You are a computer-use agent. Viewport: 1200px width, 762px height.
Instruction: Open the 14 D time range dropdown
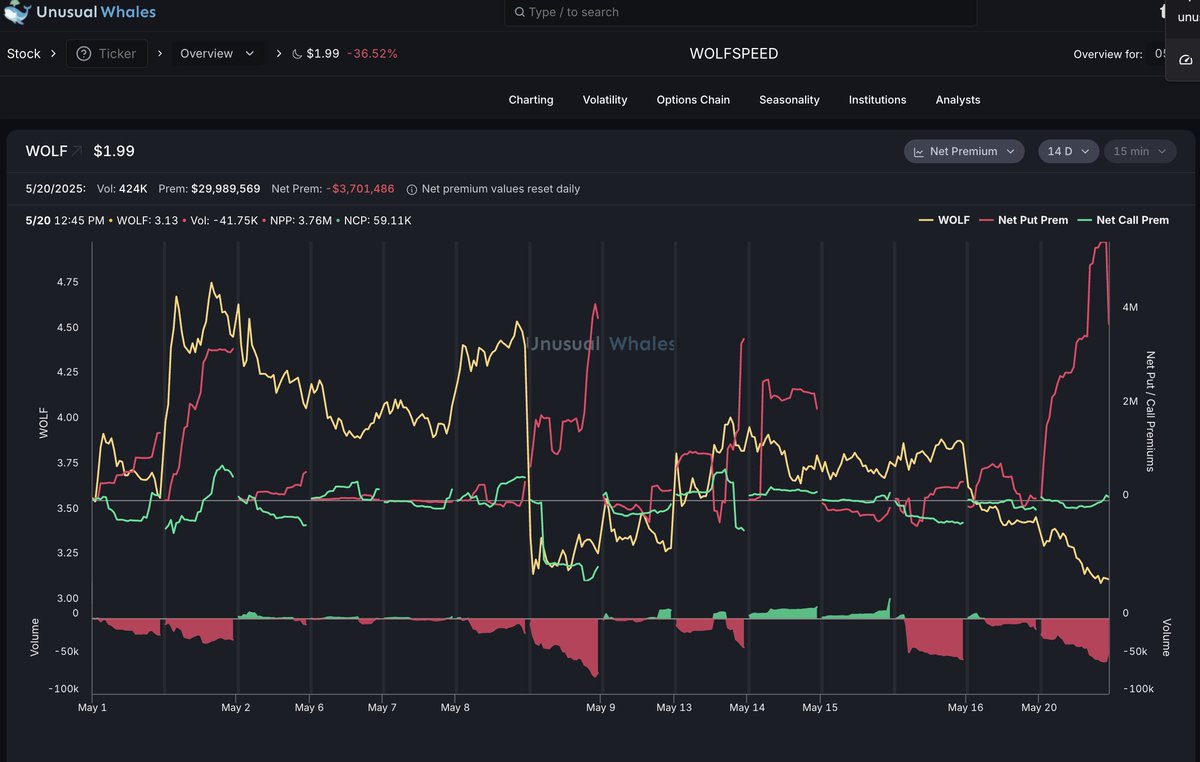pyautogui.click(x=1069, y=151)
